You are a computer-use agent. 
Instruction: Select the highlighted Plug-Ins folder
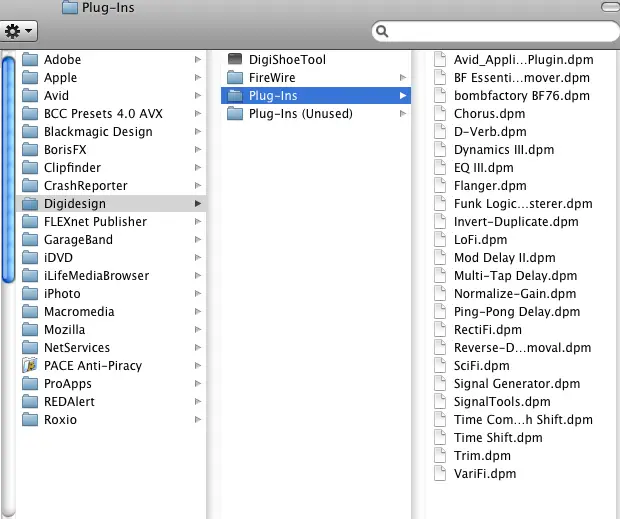[x=316, y=96]
